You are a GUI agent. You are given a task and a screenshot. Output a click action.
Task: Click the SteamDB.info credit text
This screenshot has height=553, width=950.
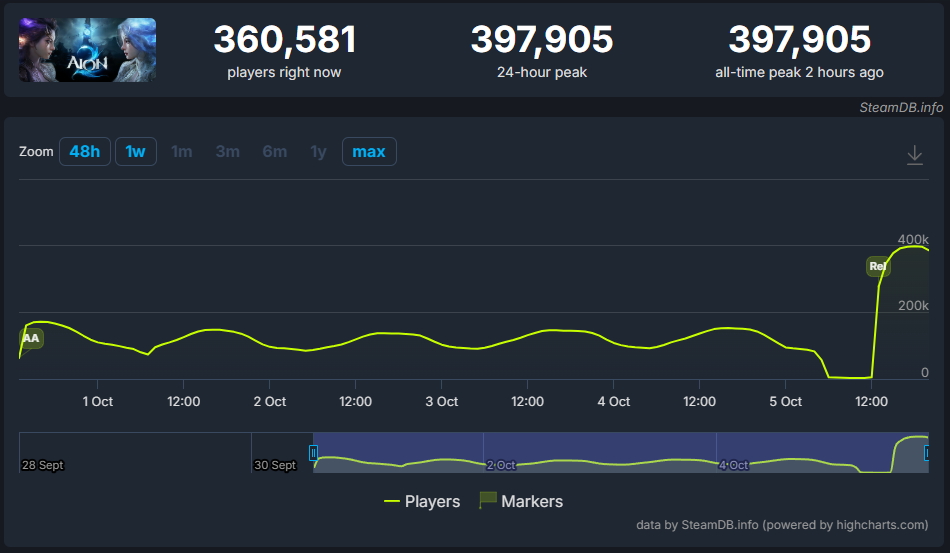click(901, 107)
